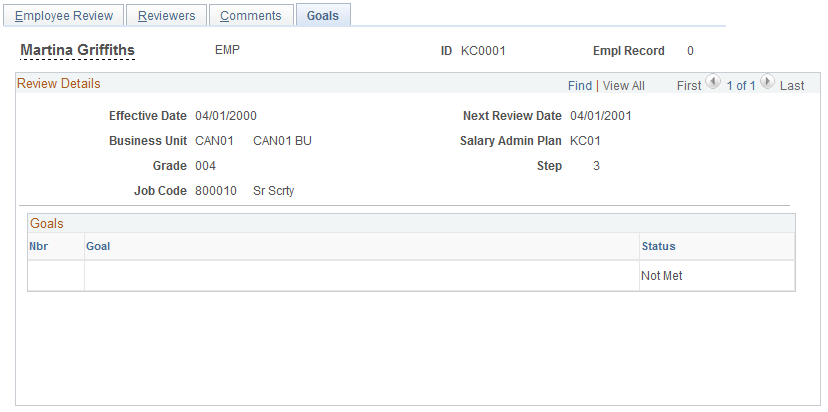The height and width of the screenshot is (412, 828).
Task: Select the Goals tab
Action: [323, 16]
